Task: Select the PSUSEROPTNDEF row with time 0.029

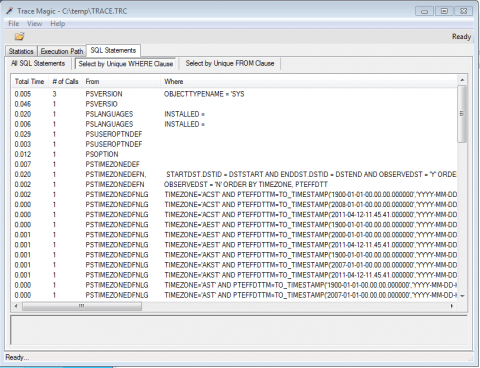Action: [x=235, y=134]
